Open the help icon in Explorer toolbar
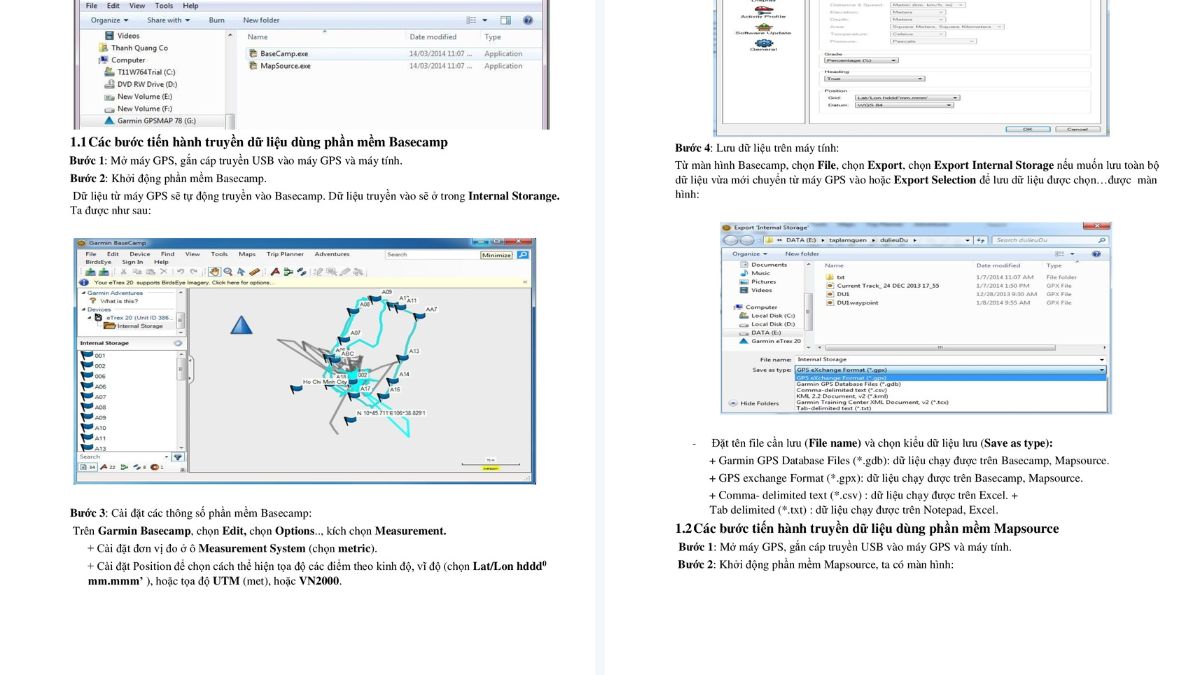 (x=528, y=20)
